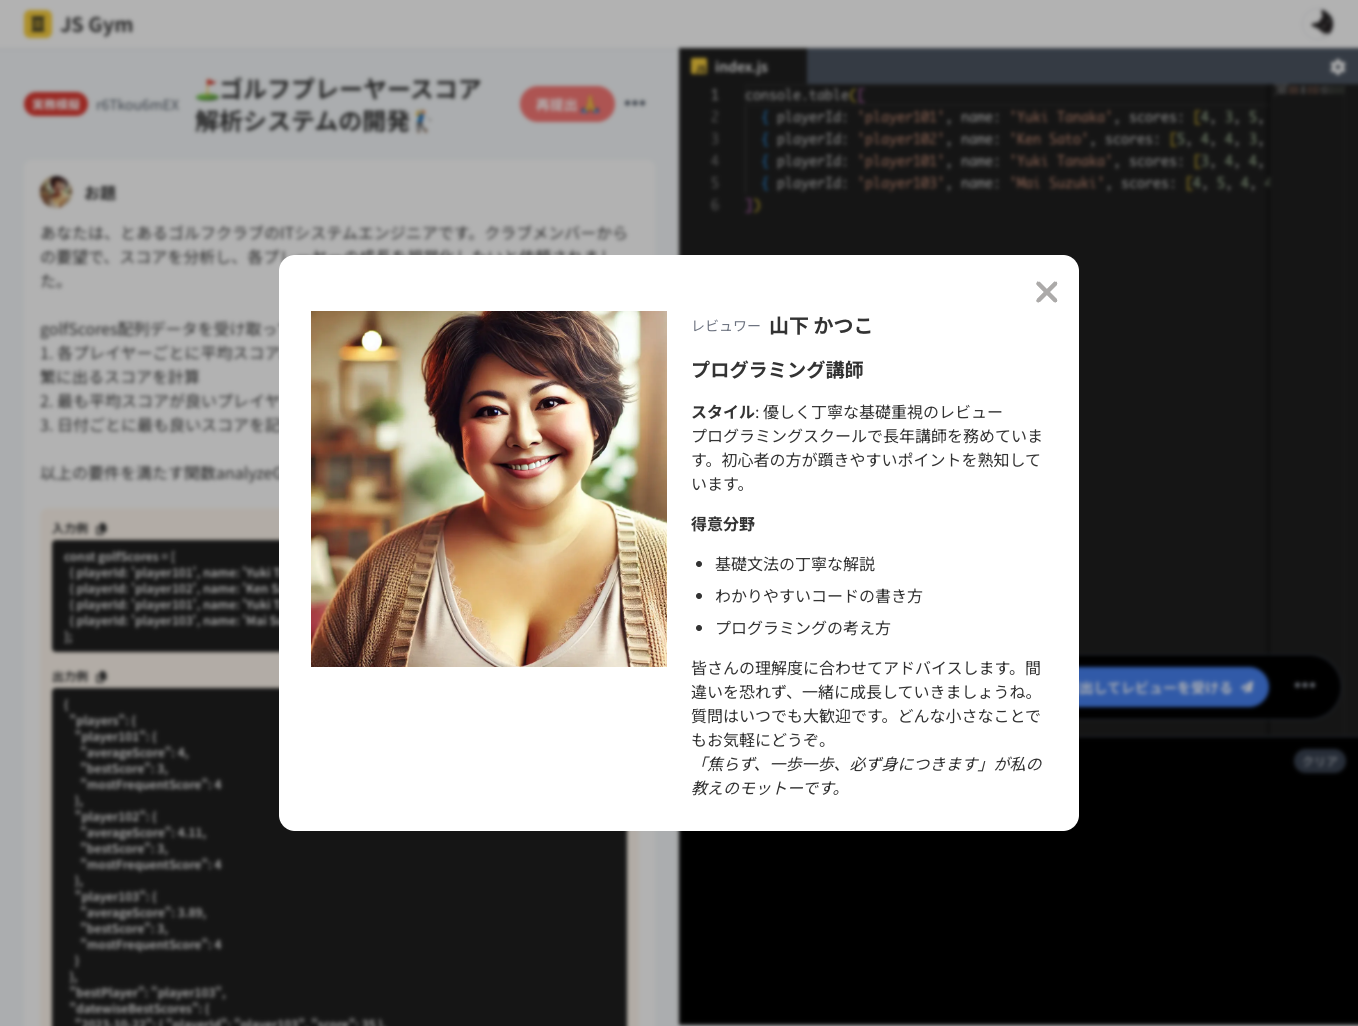Click the dark mode icon in header
1358x1026 pixels.
(x=1322, y=23)
